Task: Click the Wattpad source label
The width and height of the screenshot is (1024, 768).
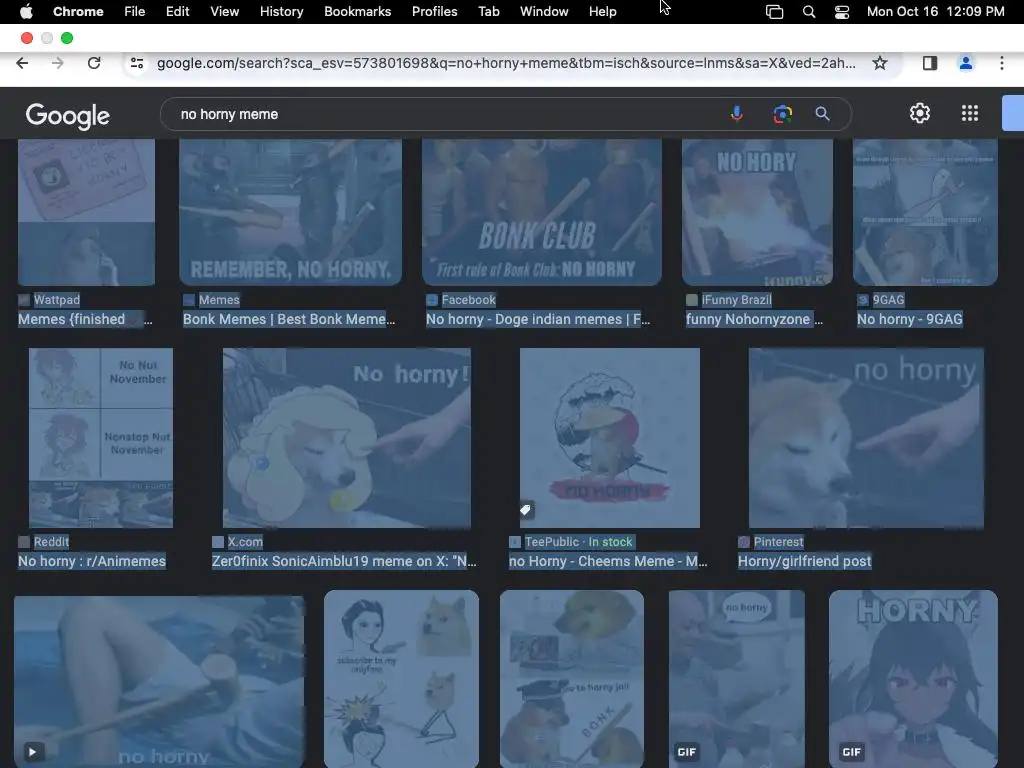Action: [57, 300]
